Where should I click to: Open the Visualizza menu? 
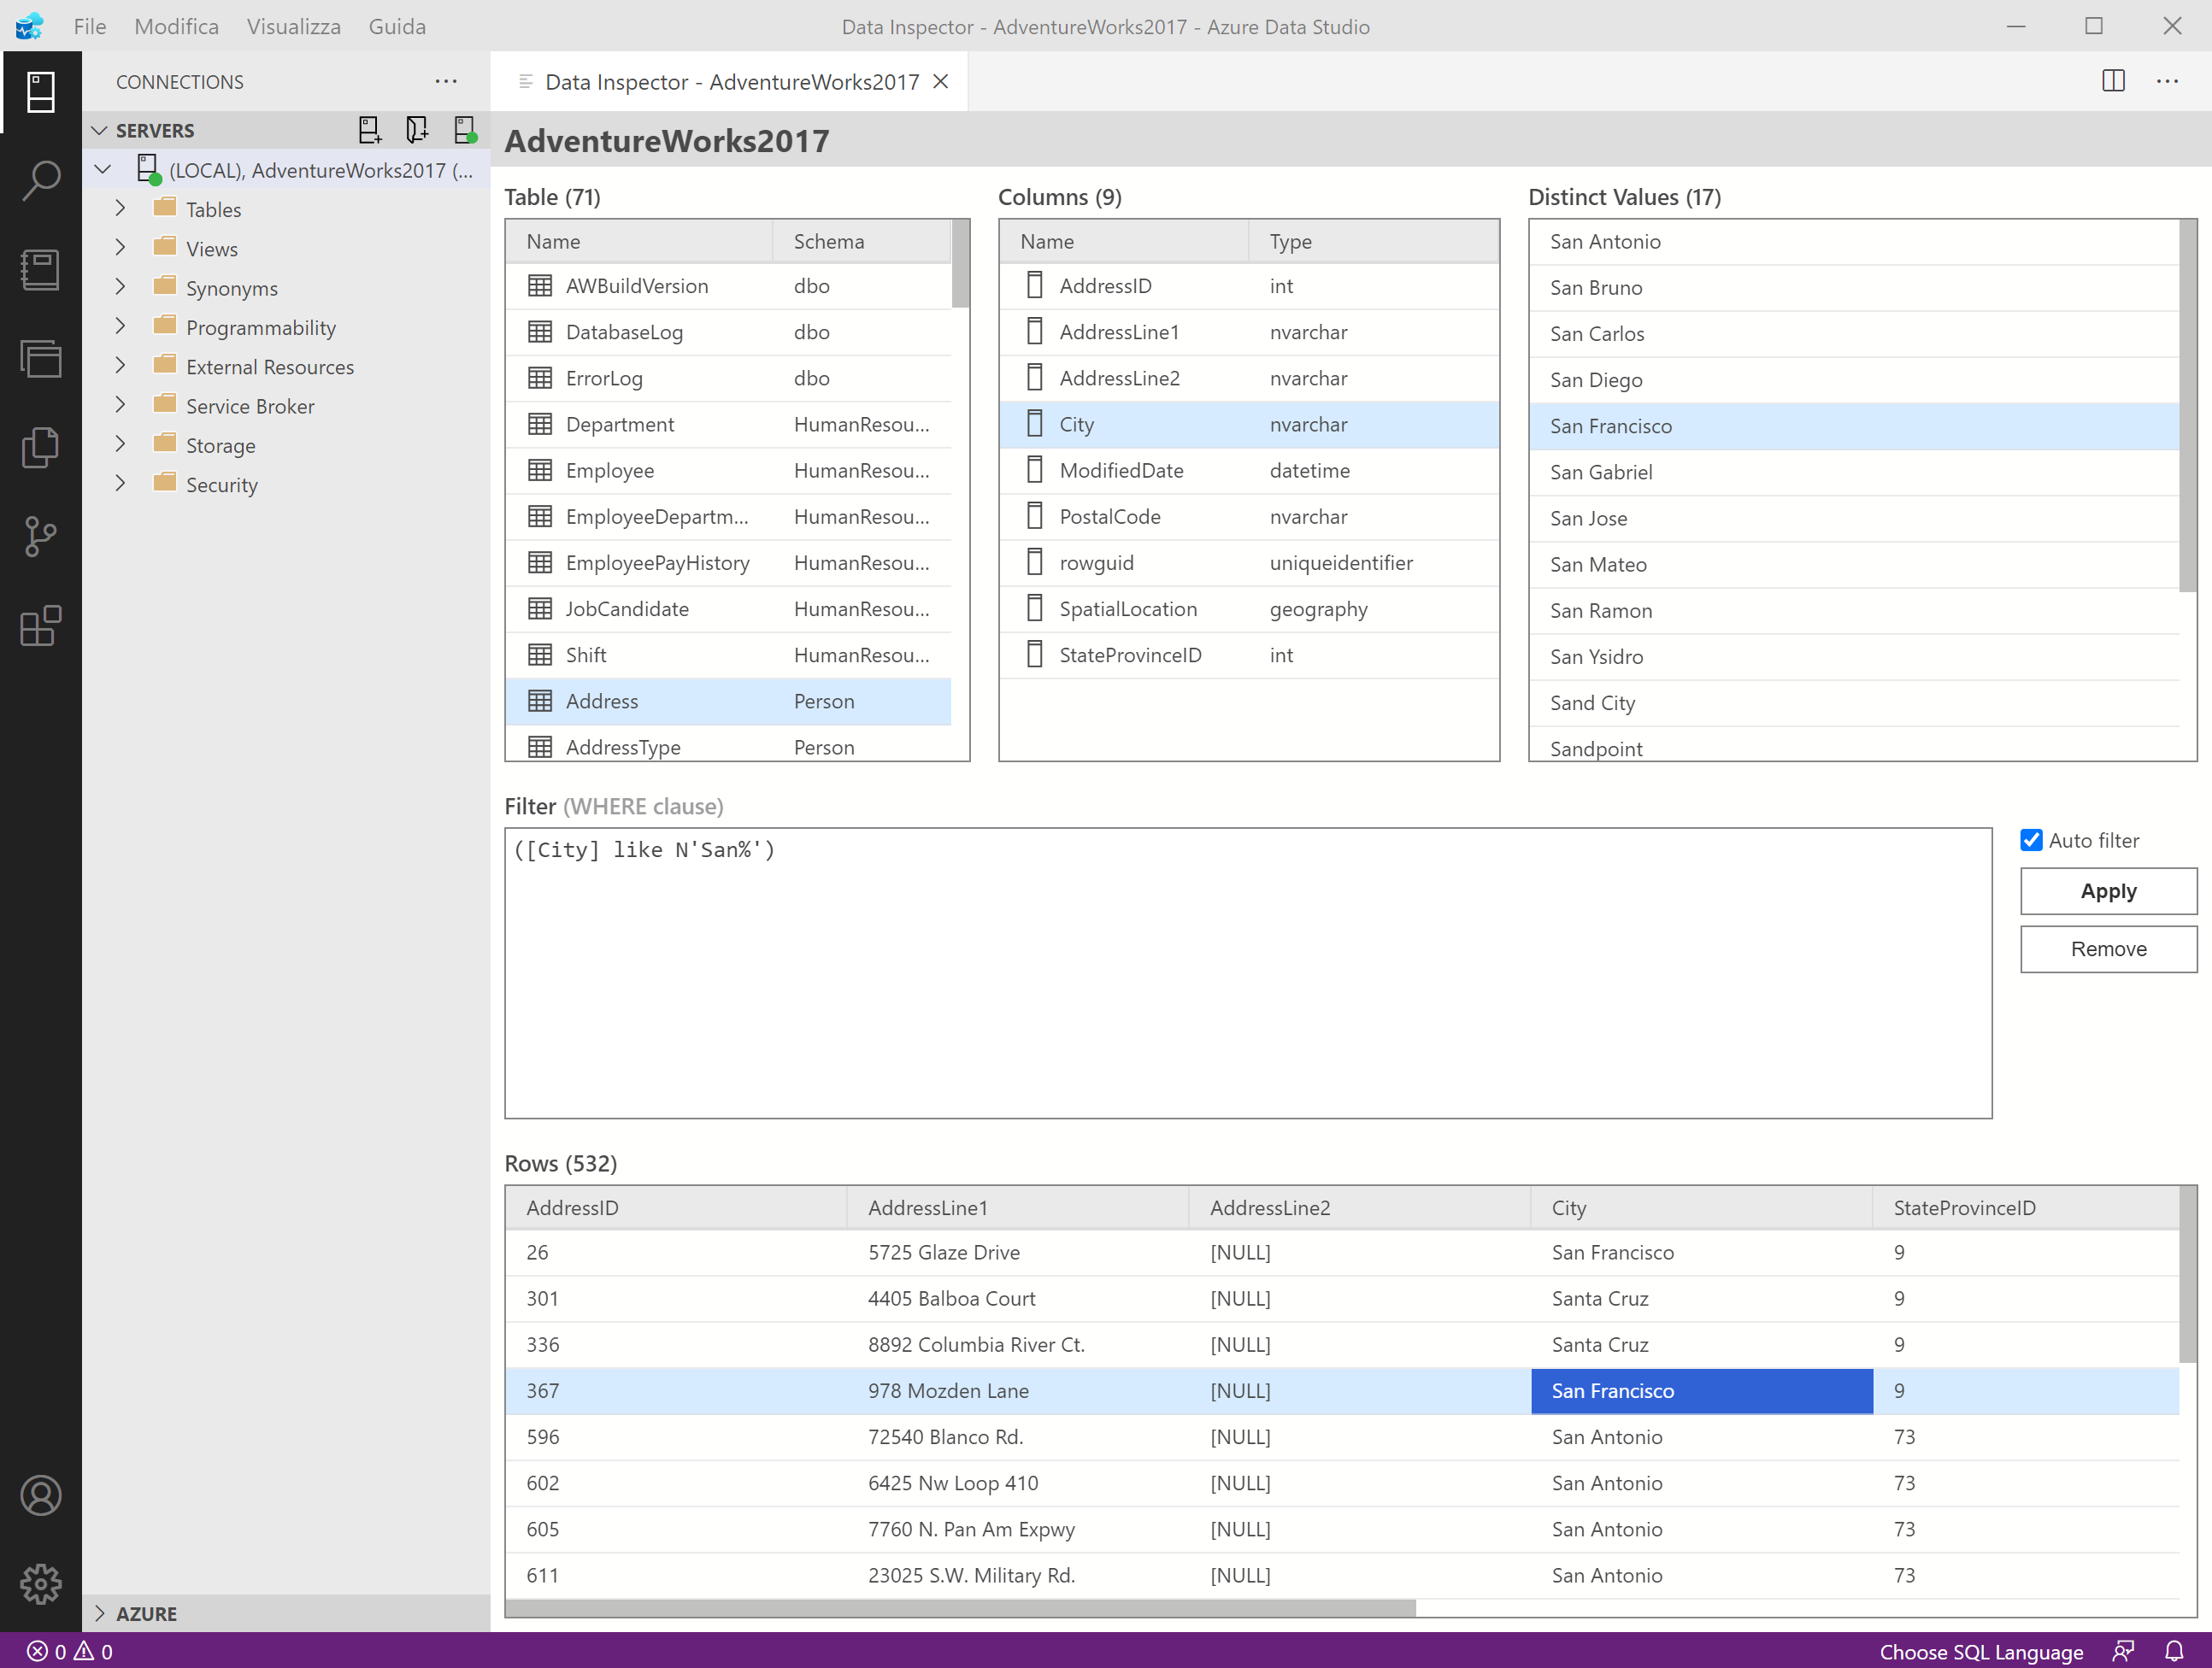click(x=293, y=27)
